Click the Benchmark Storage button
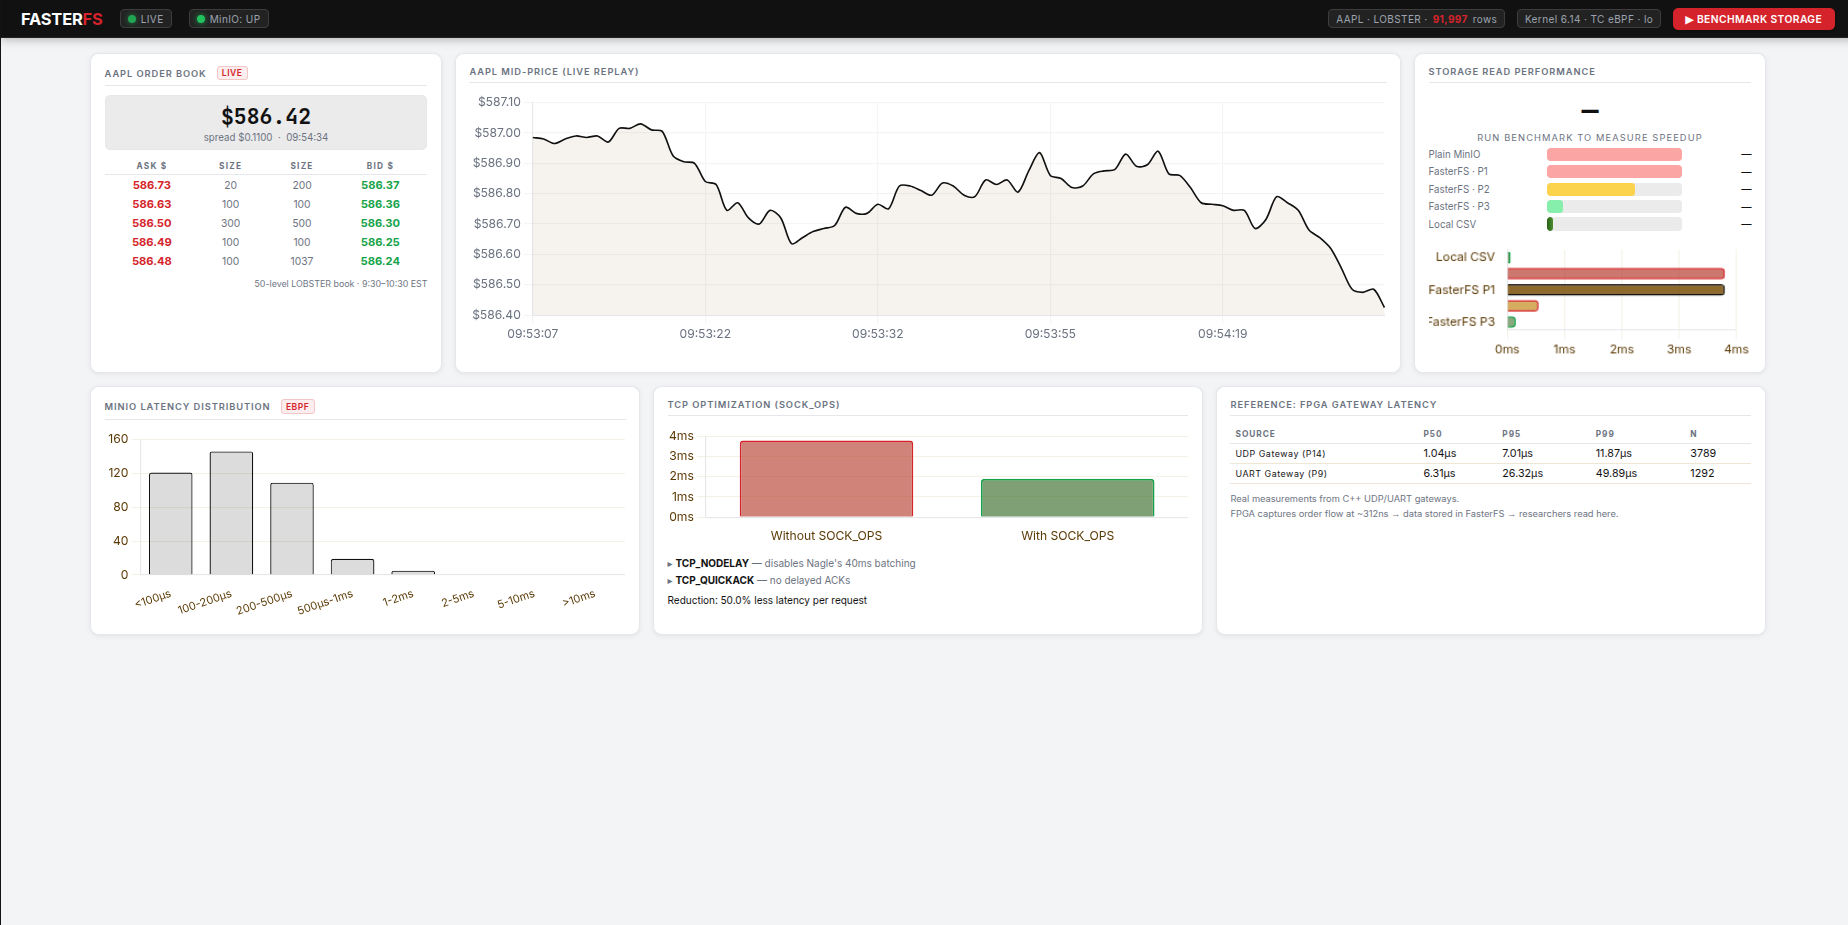 coord(1753,19)
